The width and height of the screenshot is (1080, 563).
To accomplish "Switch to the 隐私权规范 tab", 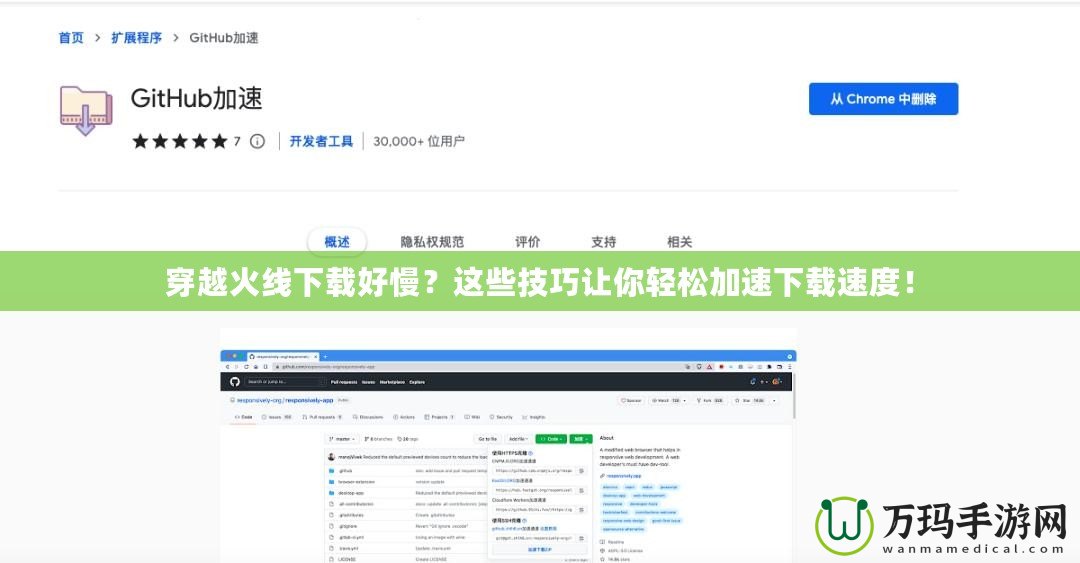I will click(x=433, y=242).
